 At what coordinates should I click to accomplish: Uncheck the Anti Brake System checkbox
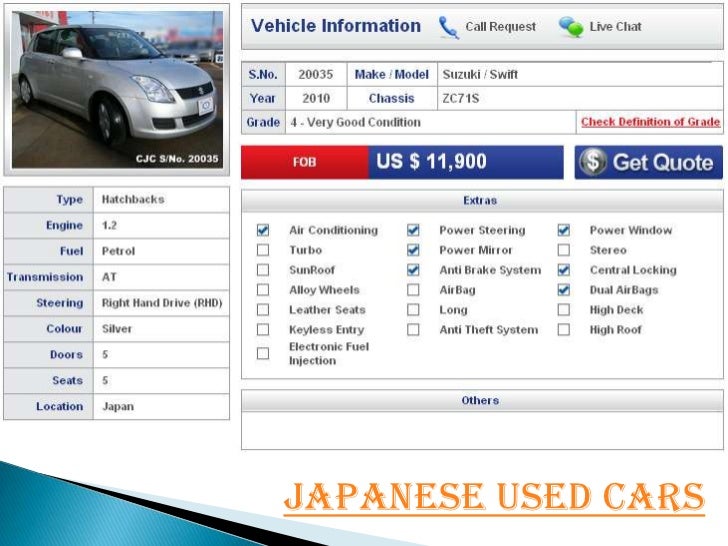(413, 270)
